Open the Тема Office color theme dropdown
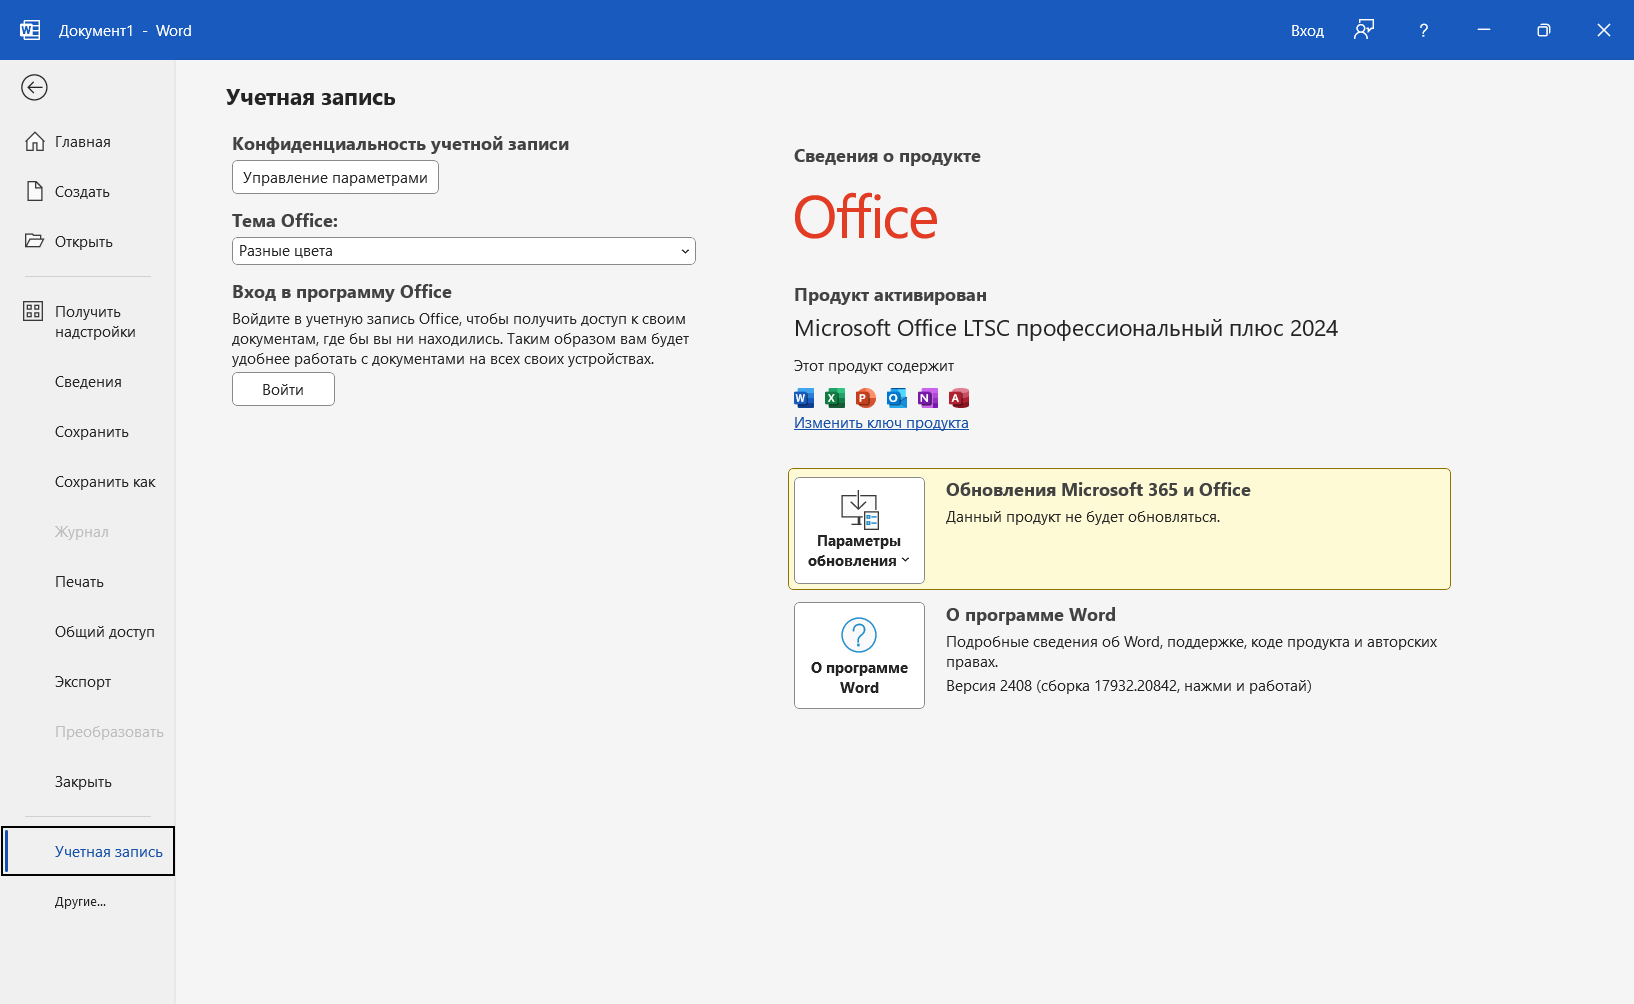1634x1004 pixels. pyautogui.click(x=464, y=251)
